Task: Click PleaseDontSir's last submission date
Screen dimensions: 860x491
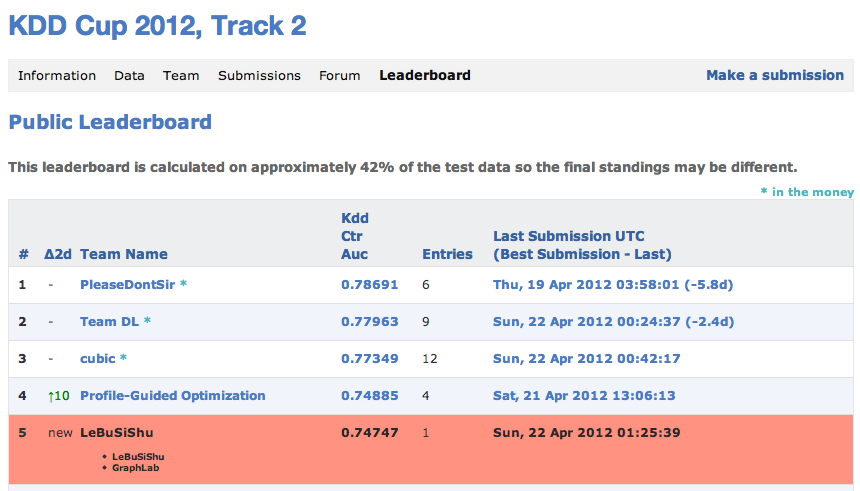Action: (x=613, y=284)
